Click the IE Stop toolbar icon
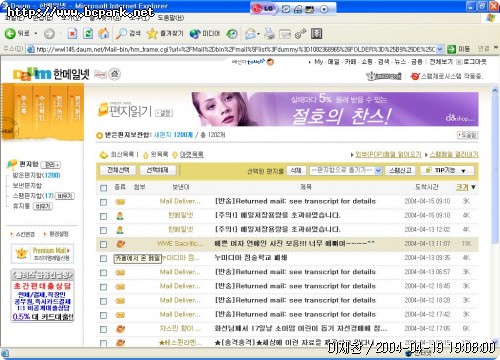The height and width of the screenshot is (360, 500). (72, 33)
